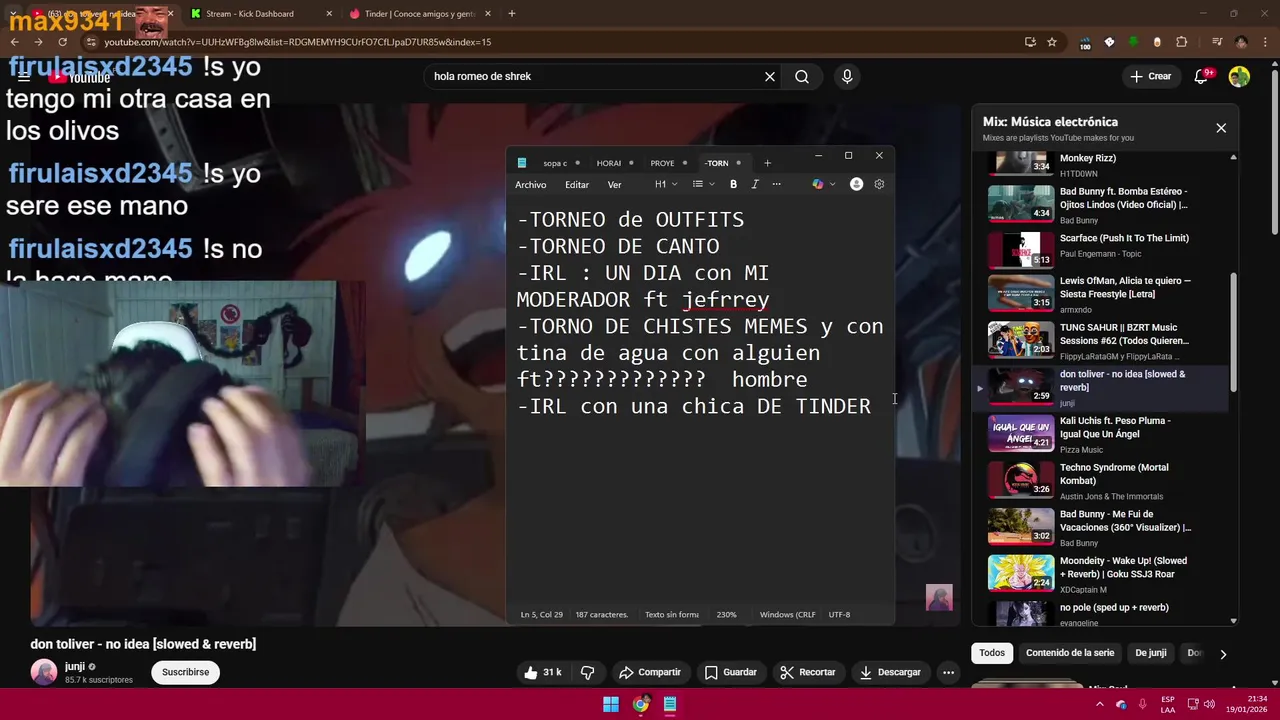
Task: Open the Ver menu in Notepad
Action: 614,184
